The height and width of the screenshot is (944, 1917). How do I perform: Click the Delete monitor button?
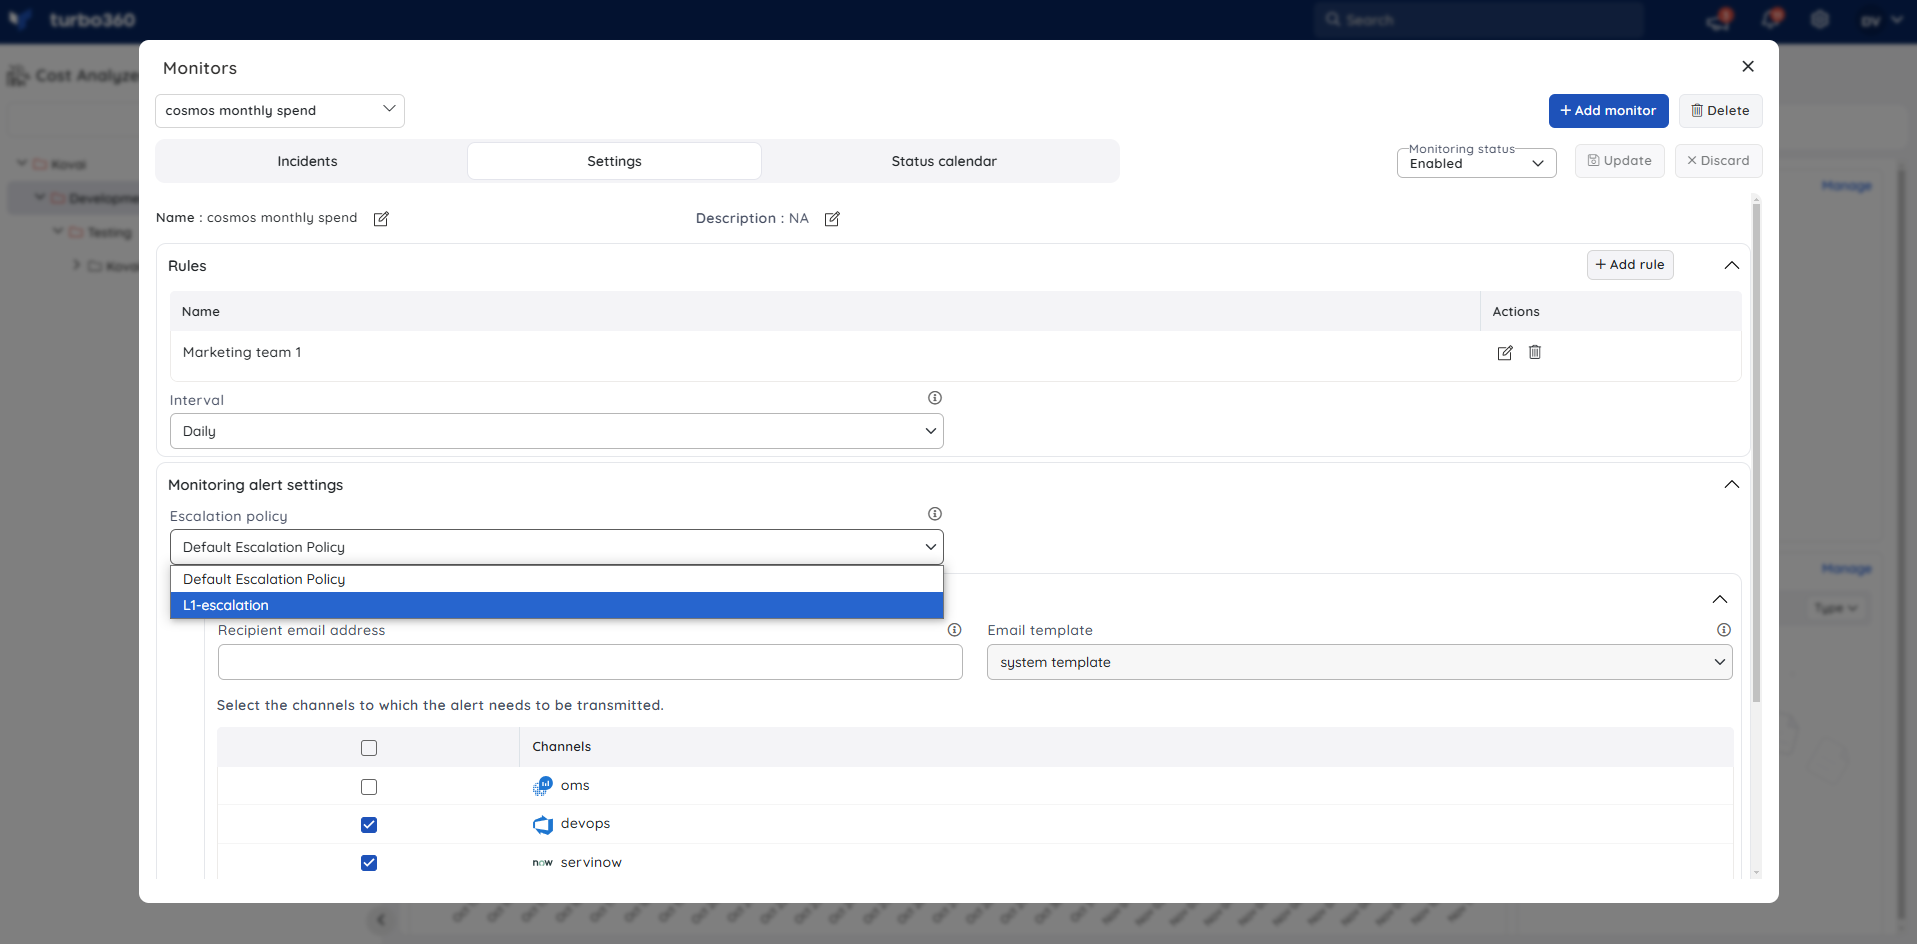point(1720,111)
